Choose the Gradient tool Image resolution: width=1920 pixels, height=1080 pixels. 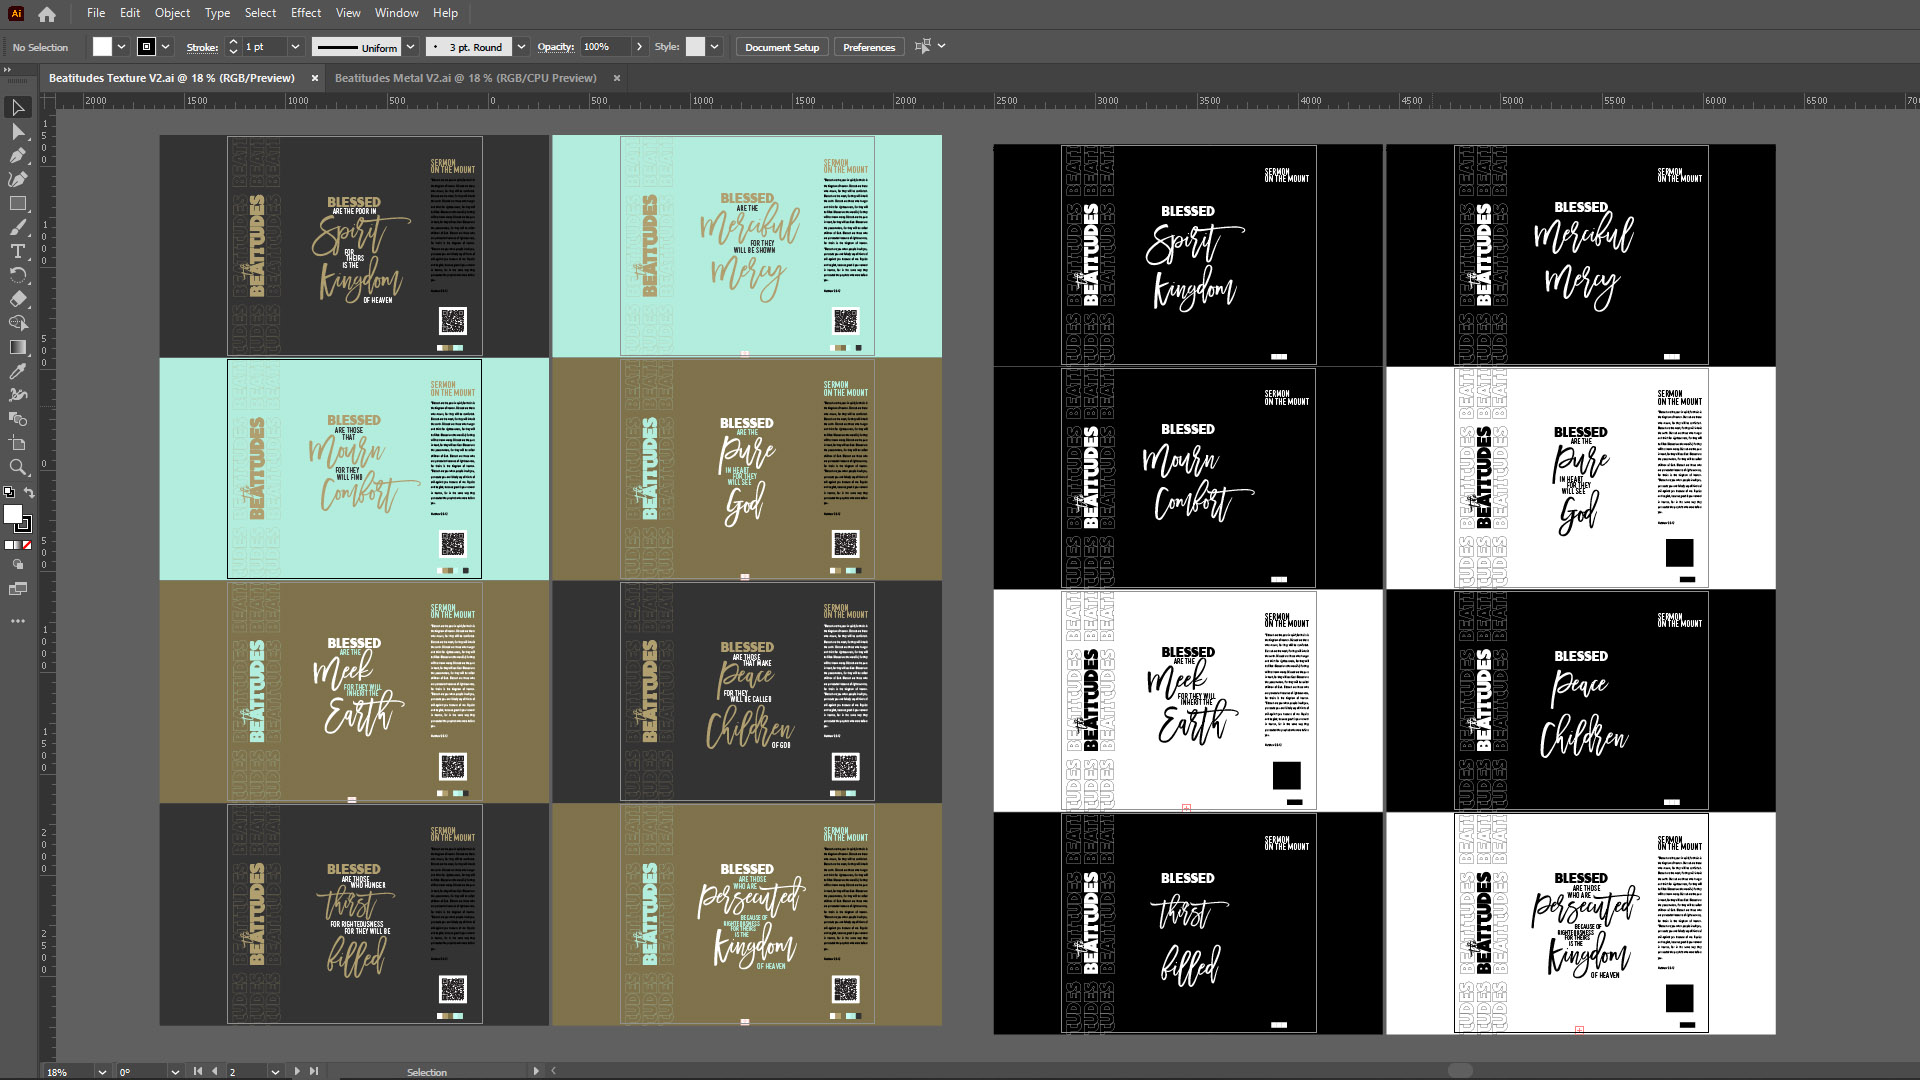[x=18, y=347]
